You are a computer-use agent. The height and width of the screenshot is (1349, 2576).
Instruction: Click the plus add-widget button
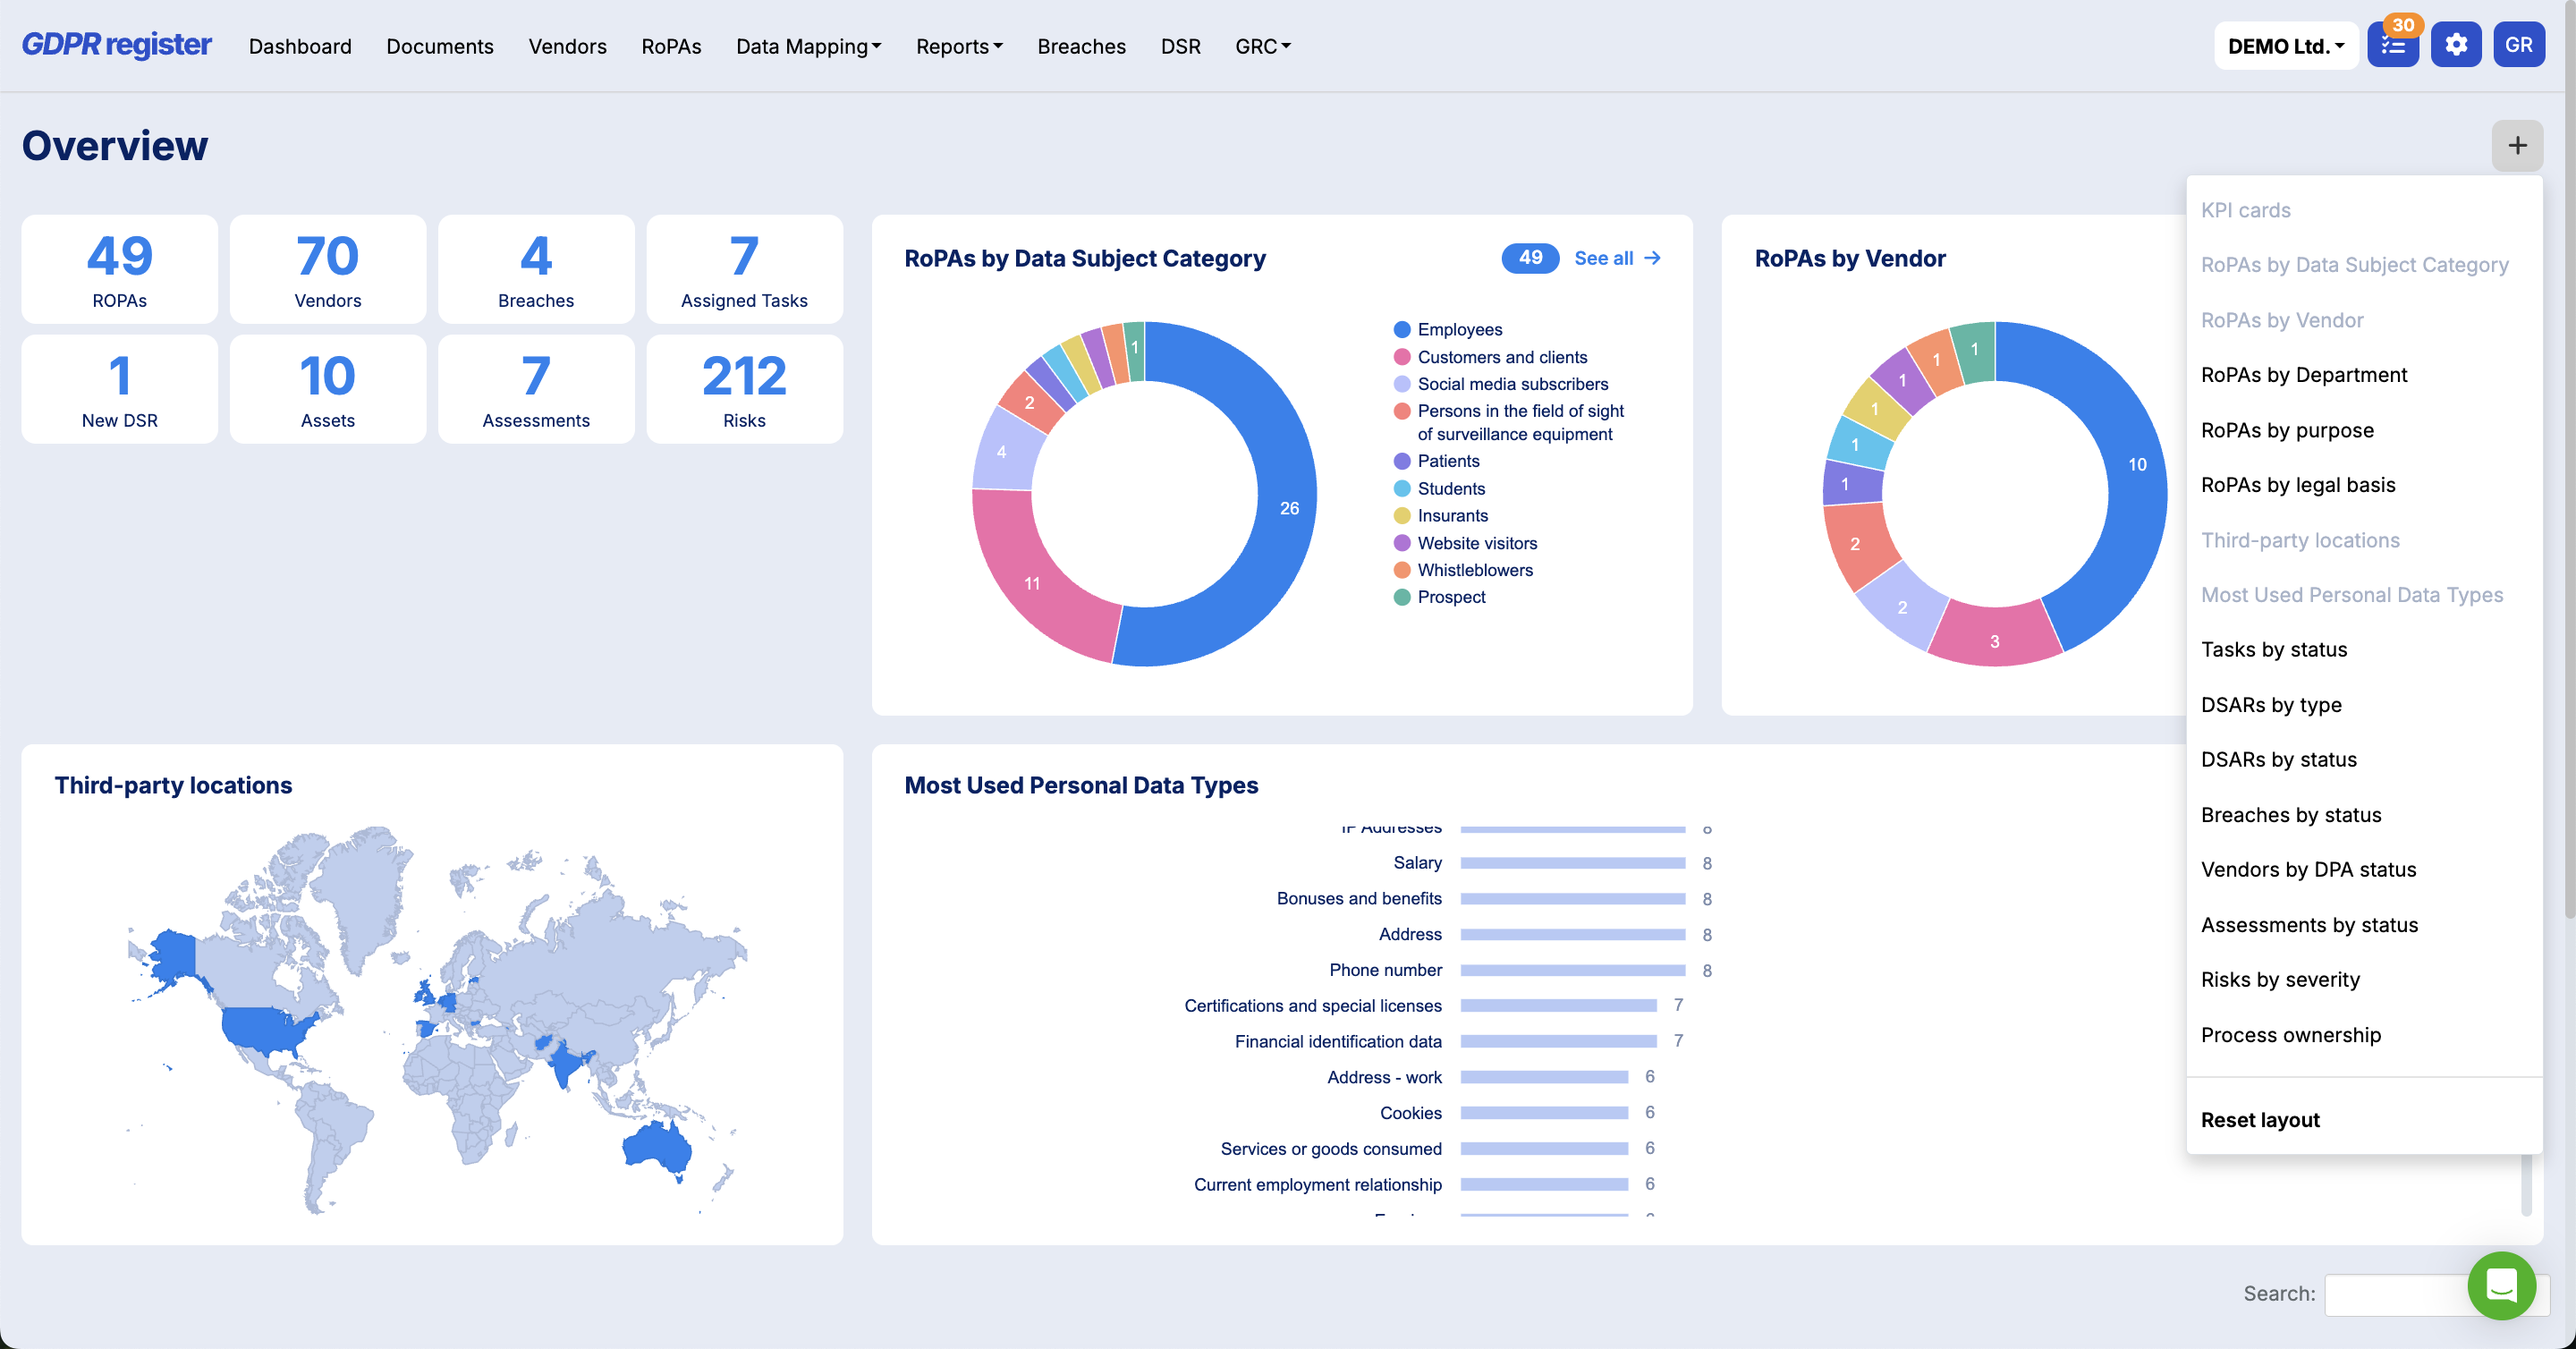click(x=2517, y=146)
